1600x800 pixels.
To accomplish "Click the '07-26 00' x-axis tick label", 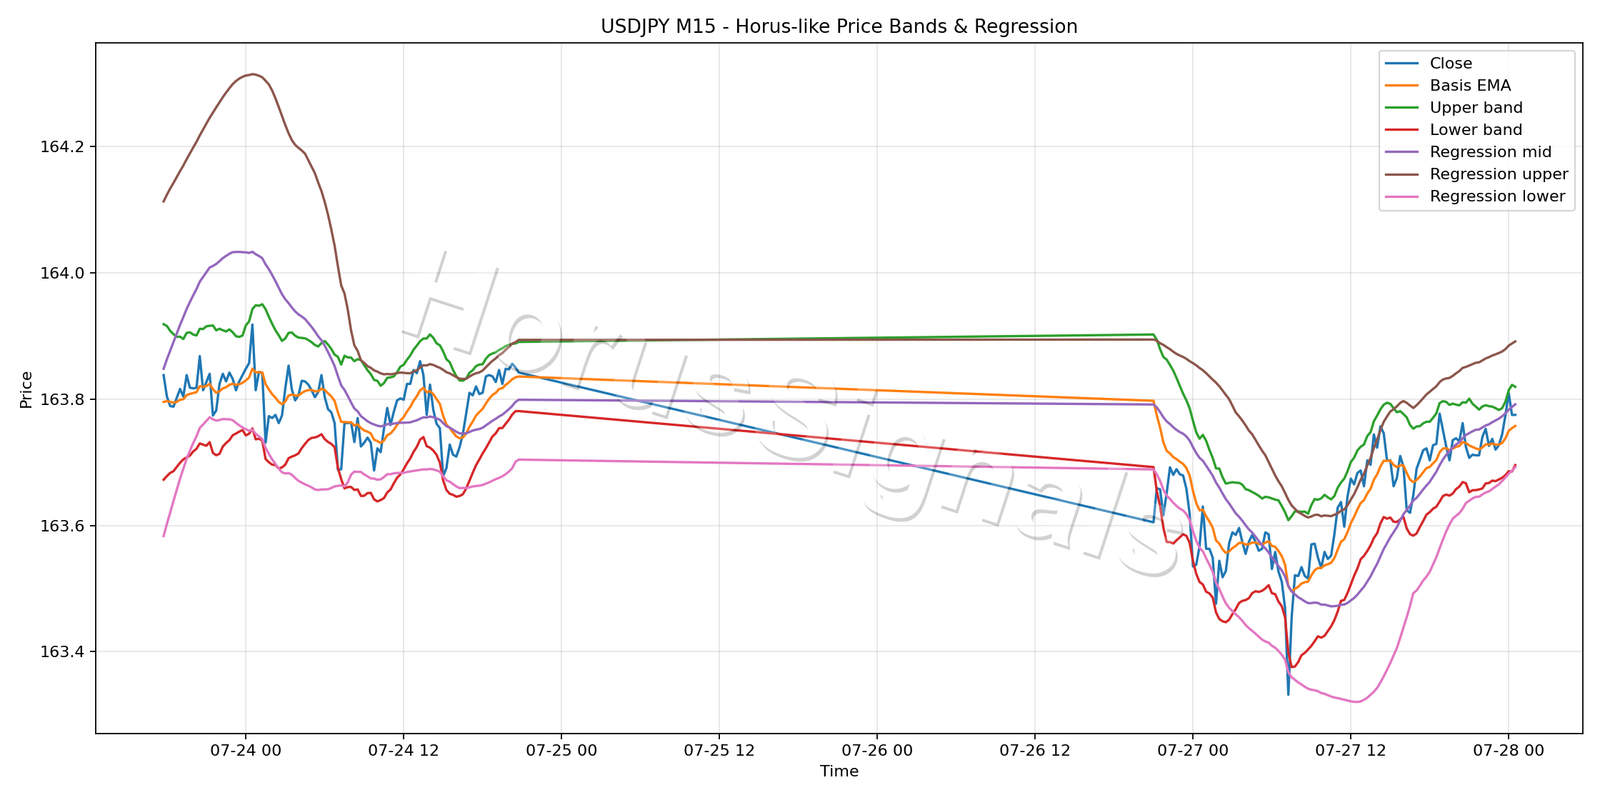I will click(x=877, y=750).
